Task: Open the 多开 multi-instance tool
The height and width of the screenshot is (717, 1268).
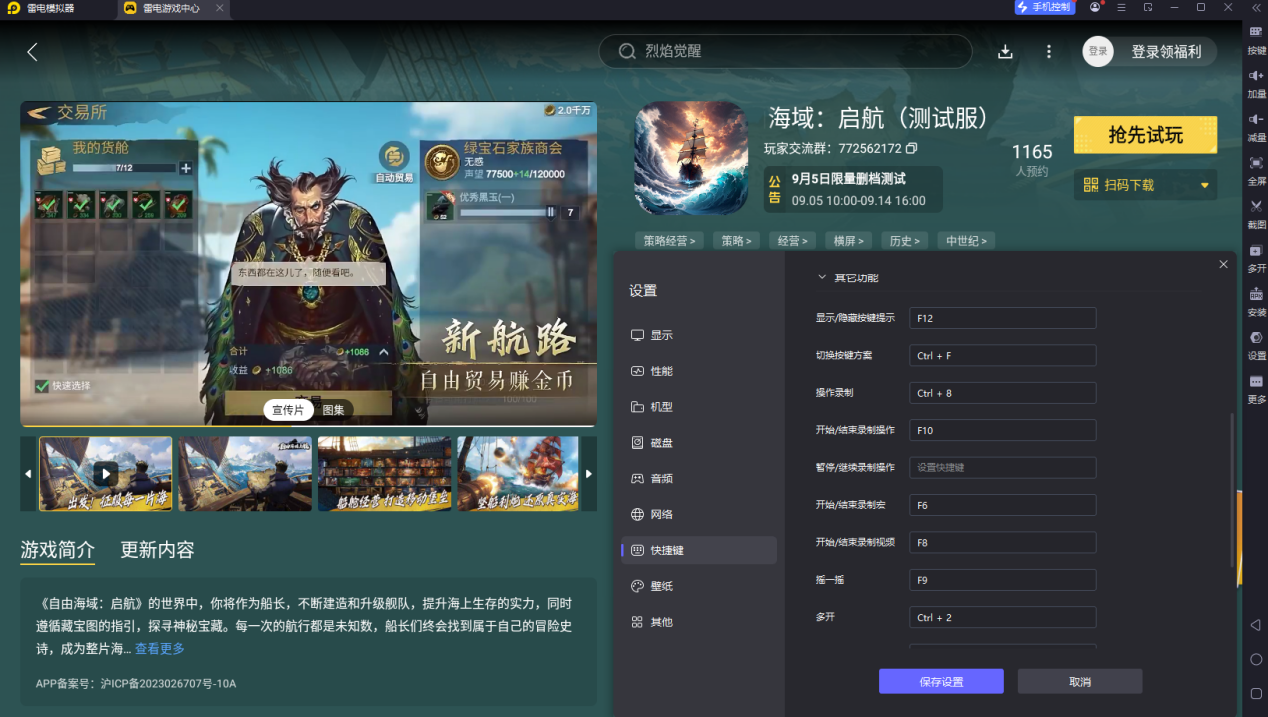Action: [x=1256, y=250]
